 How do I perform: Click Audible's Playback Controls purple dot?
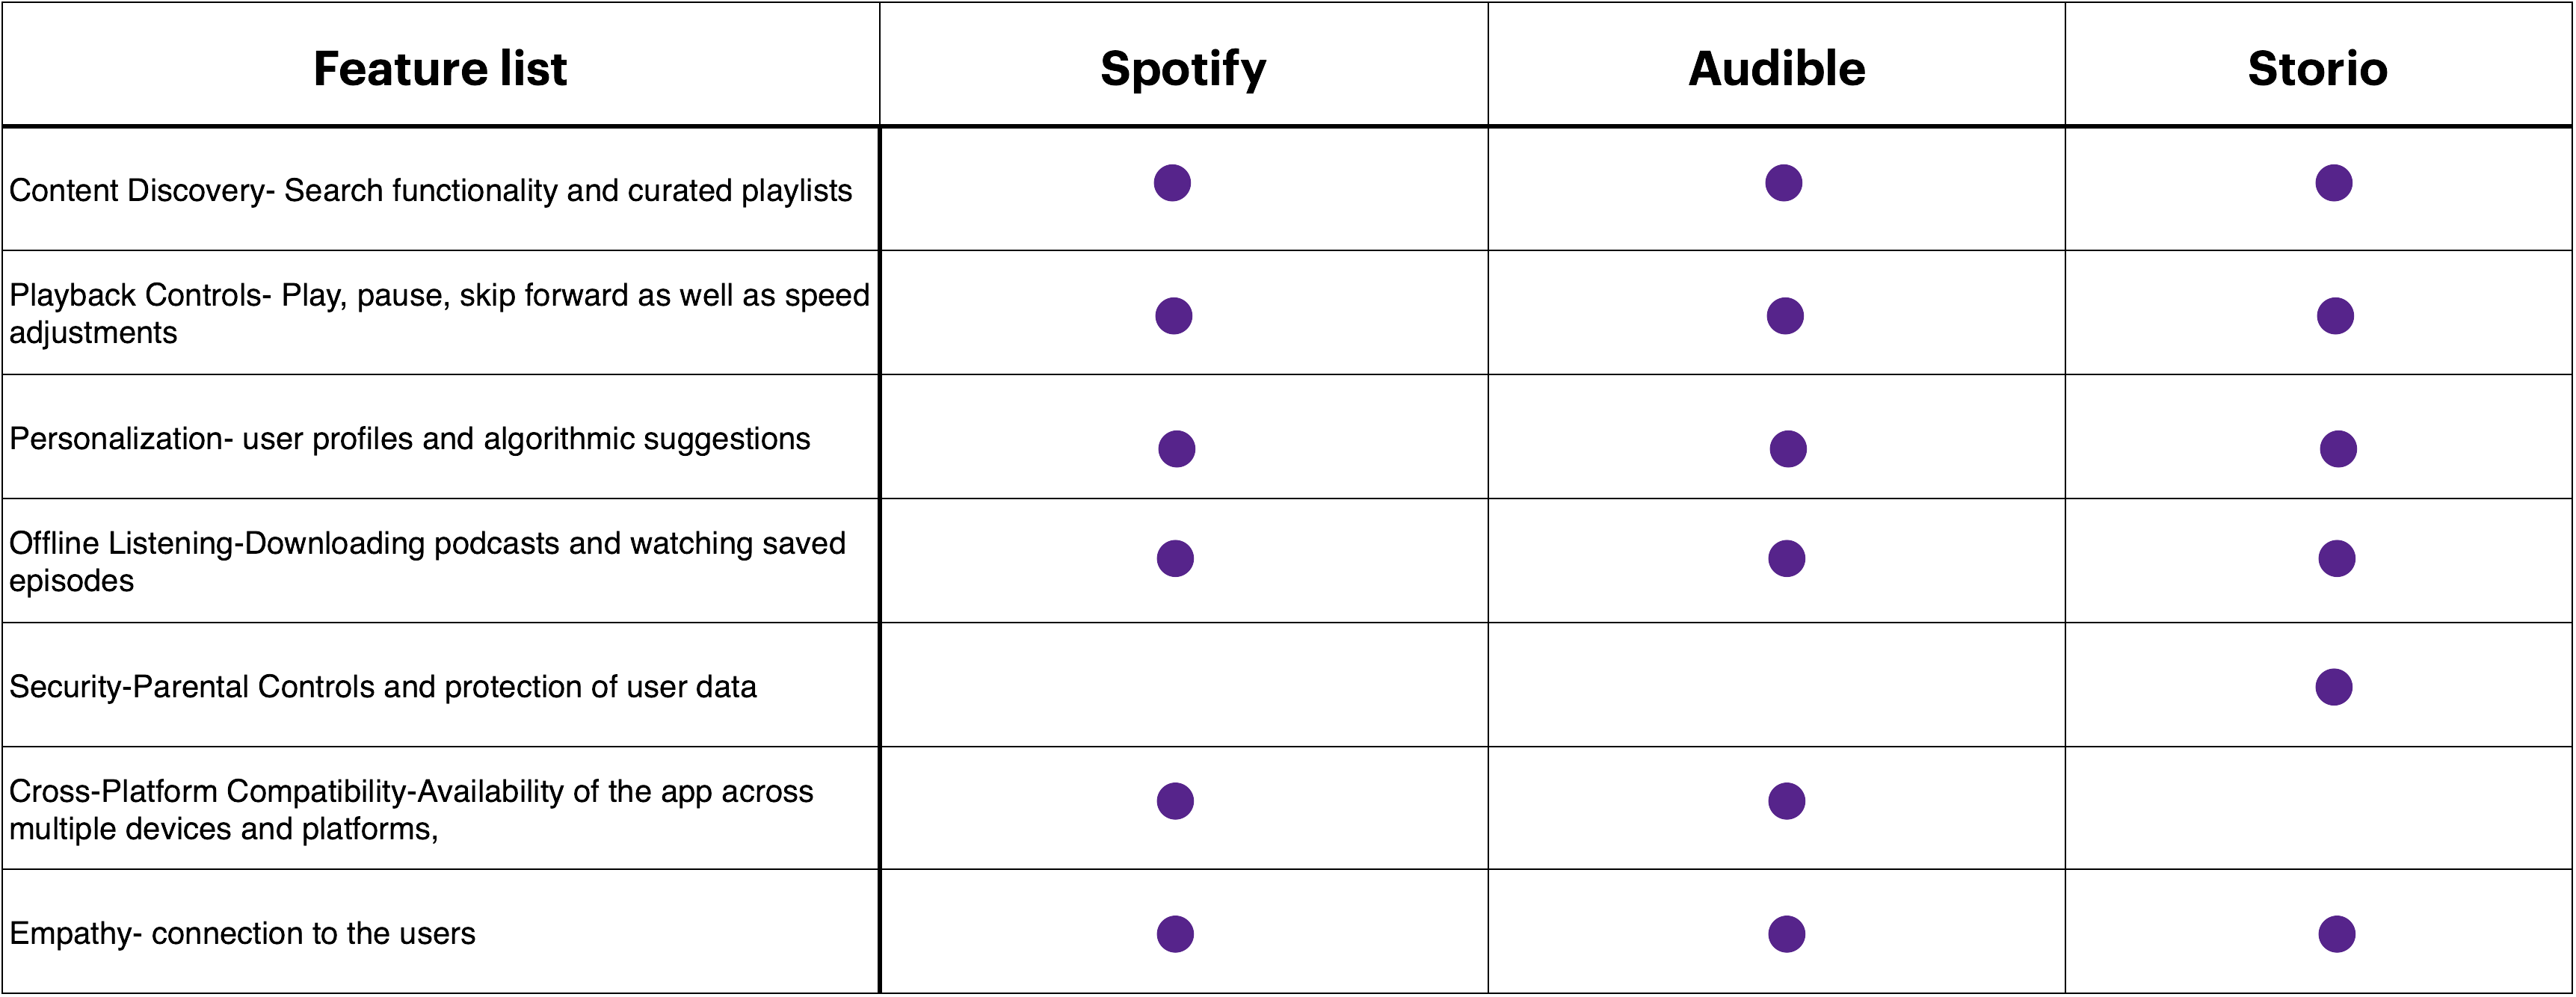[x=1785, y=316]
